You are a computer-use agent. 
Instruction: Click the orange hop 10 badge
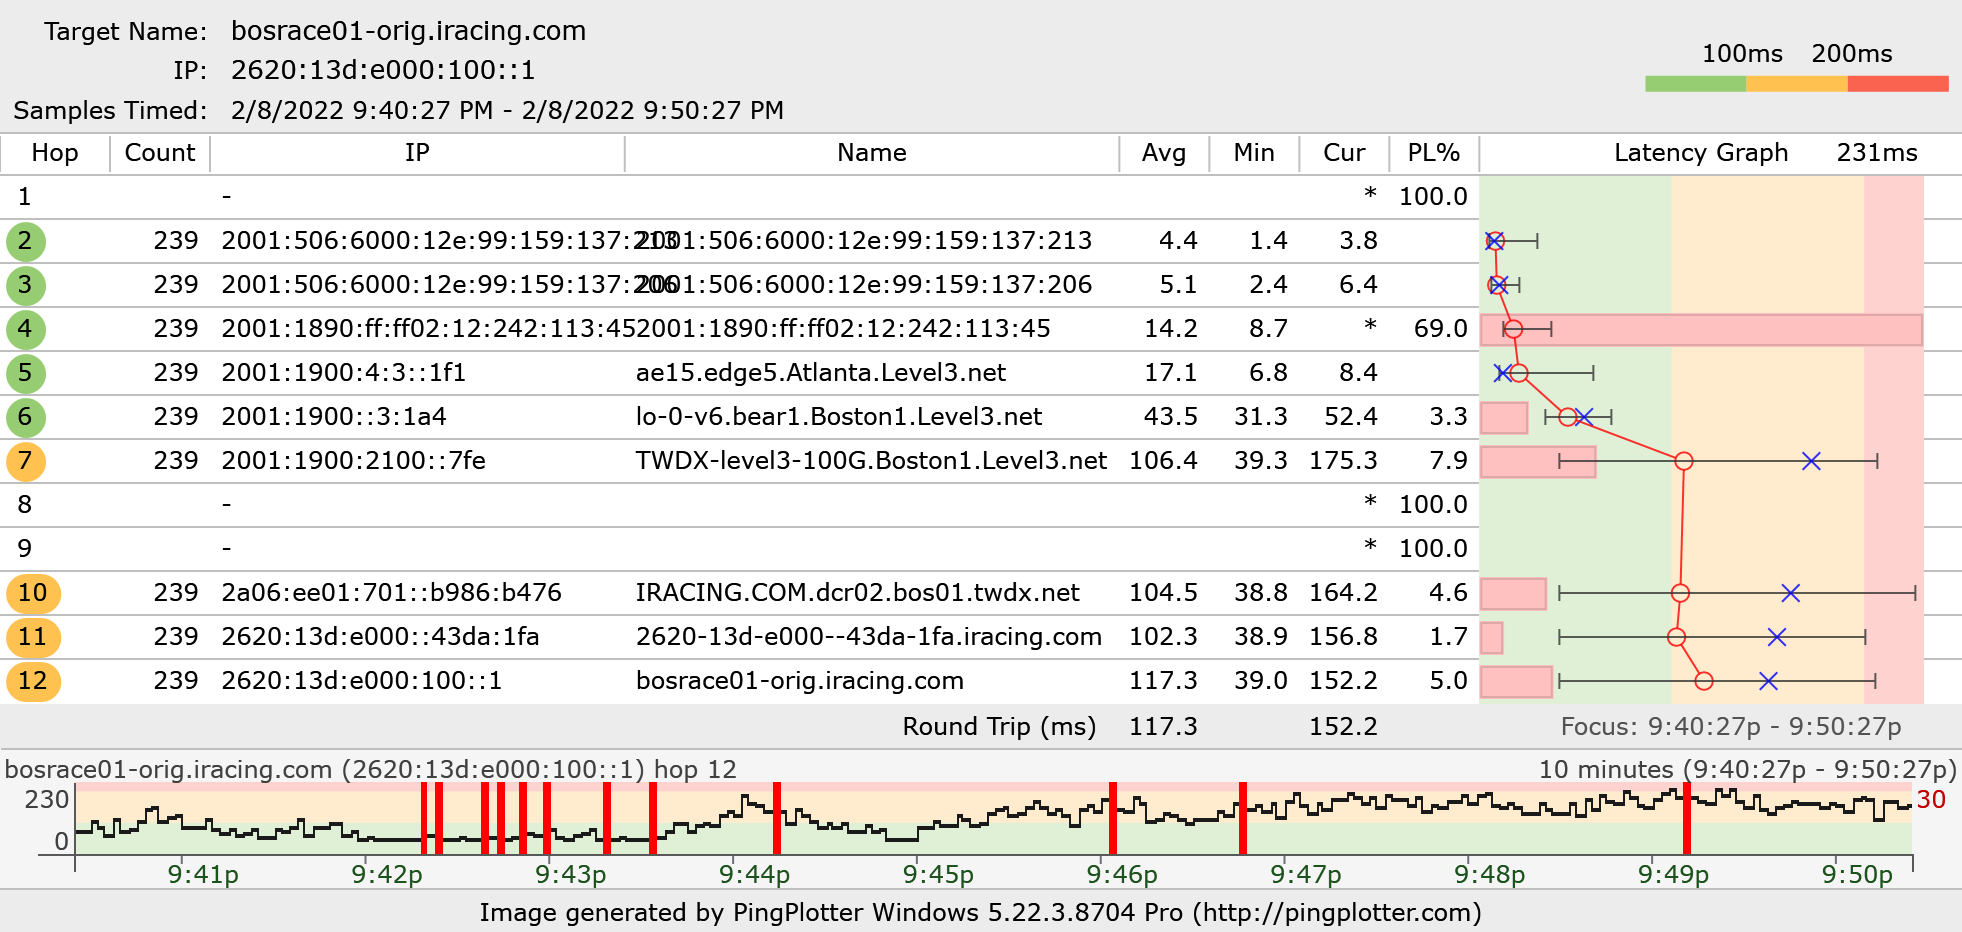(33, 593)
